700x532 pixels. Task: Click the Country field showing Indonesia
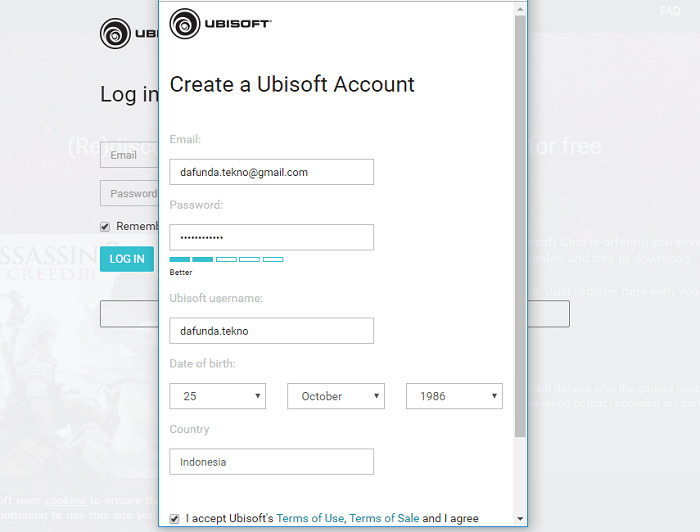click(271, 462)
